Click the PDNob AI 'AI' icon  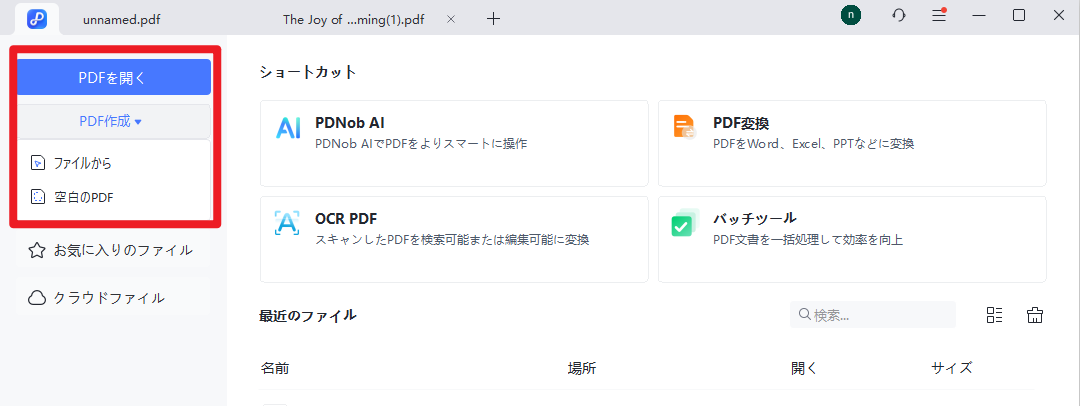(288, 128)
